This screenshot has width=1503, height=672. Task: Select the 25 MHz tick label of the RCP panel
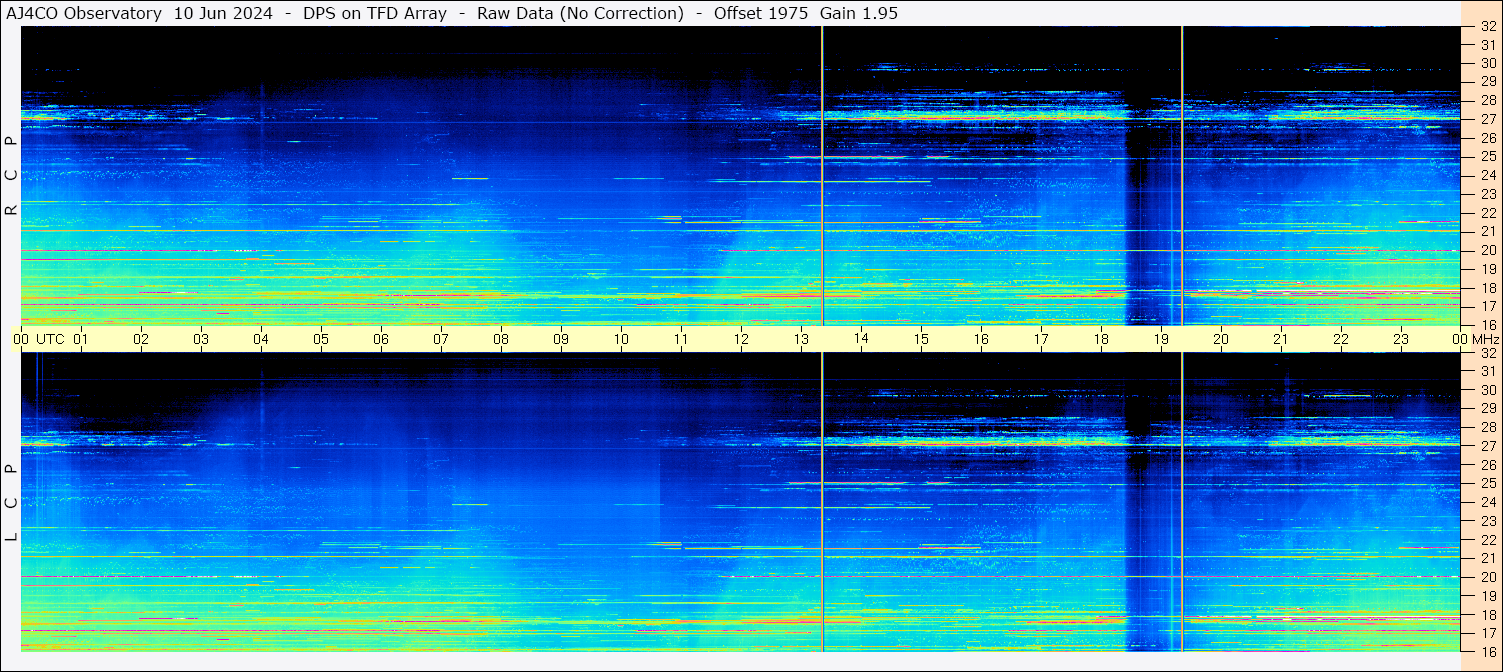tap(1488, 157)
